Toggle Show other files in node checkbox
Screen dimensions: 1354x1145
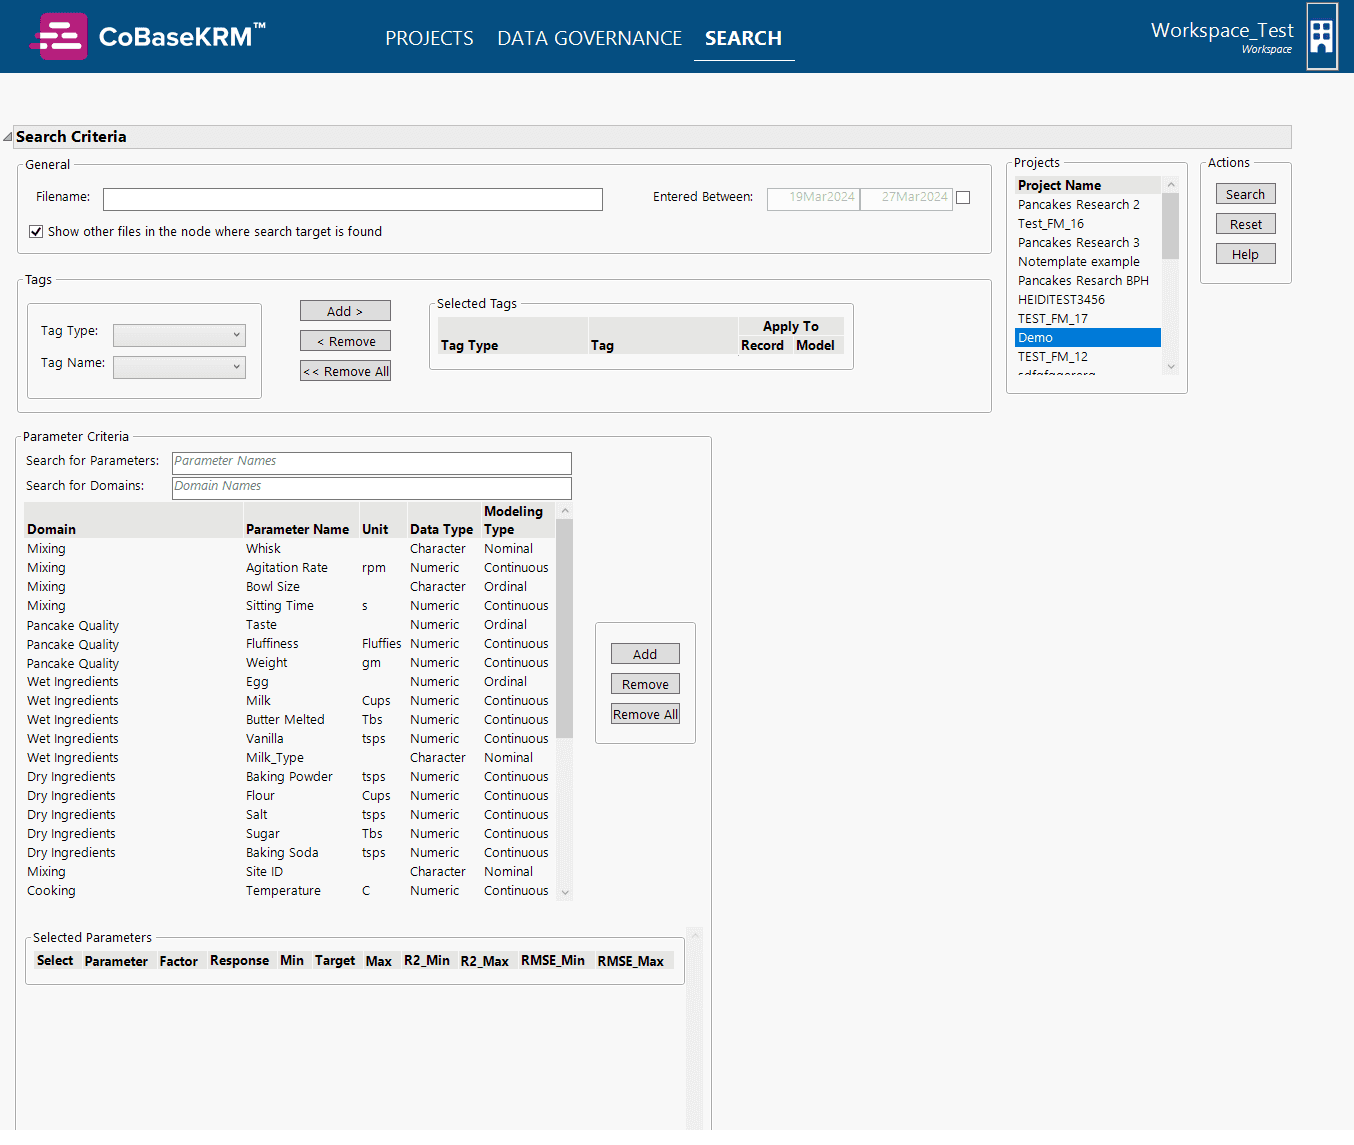pos(36,232)
